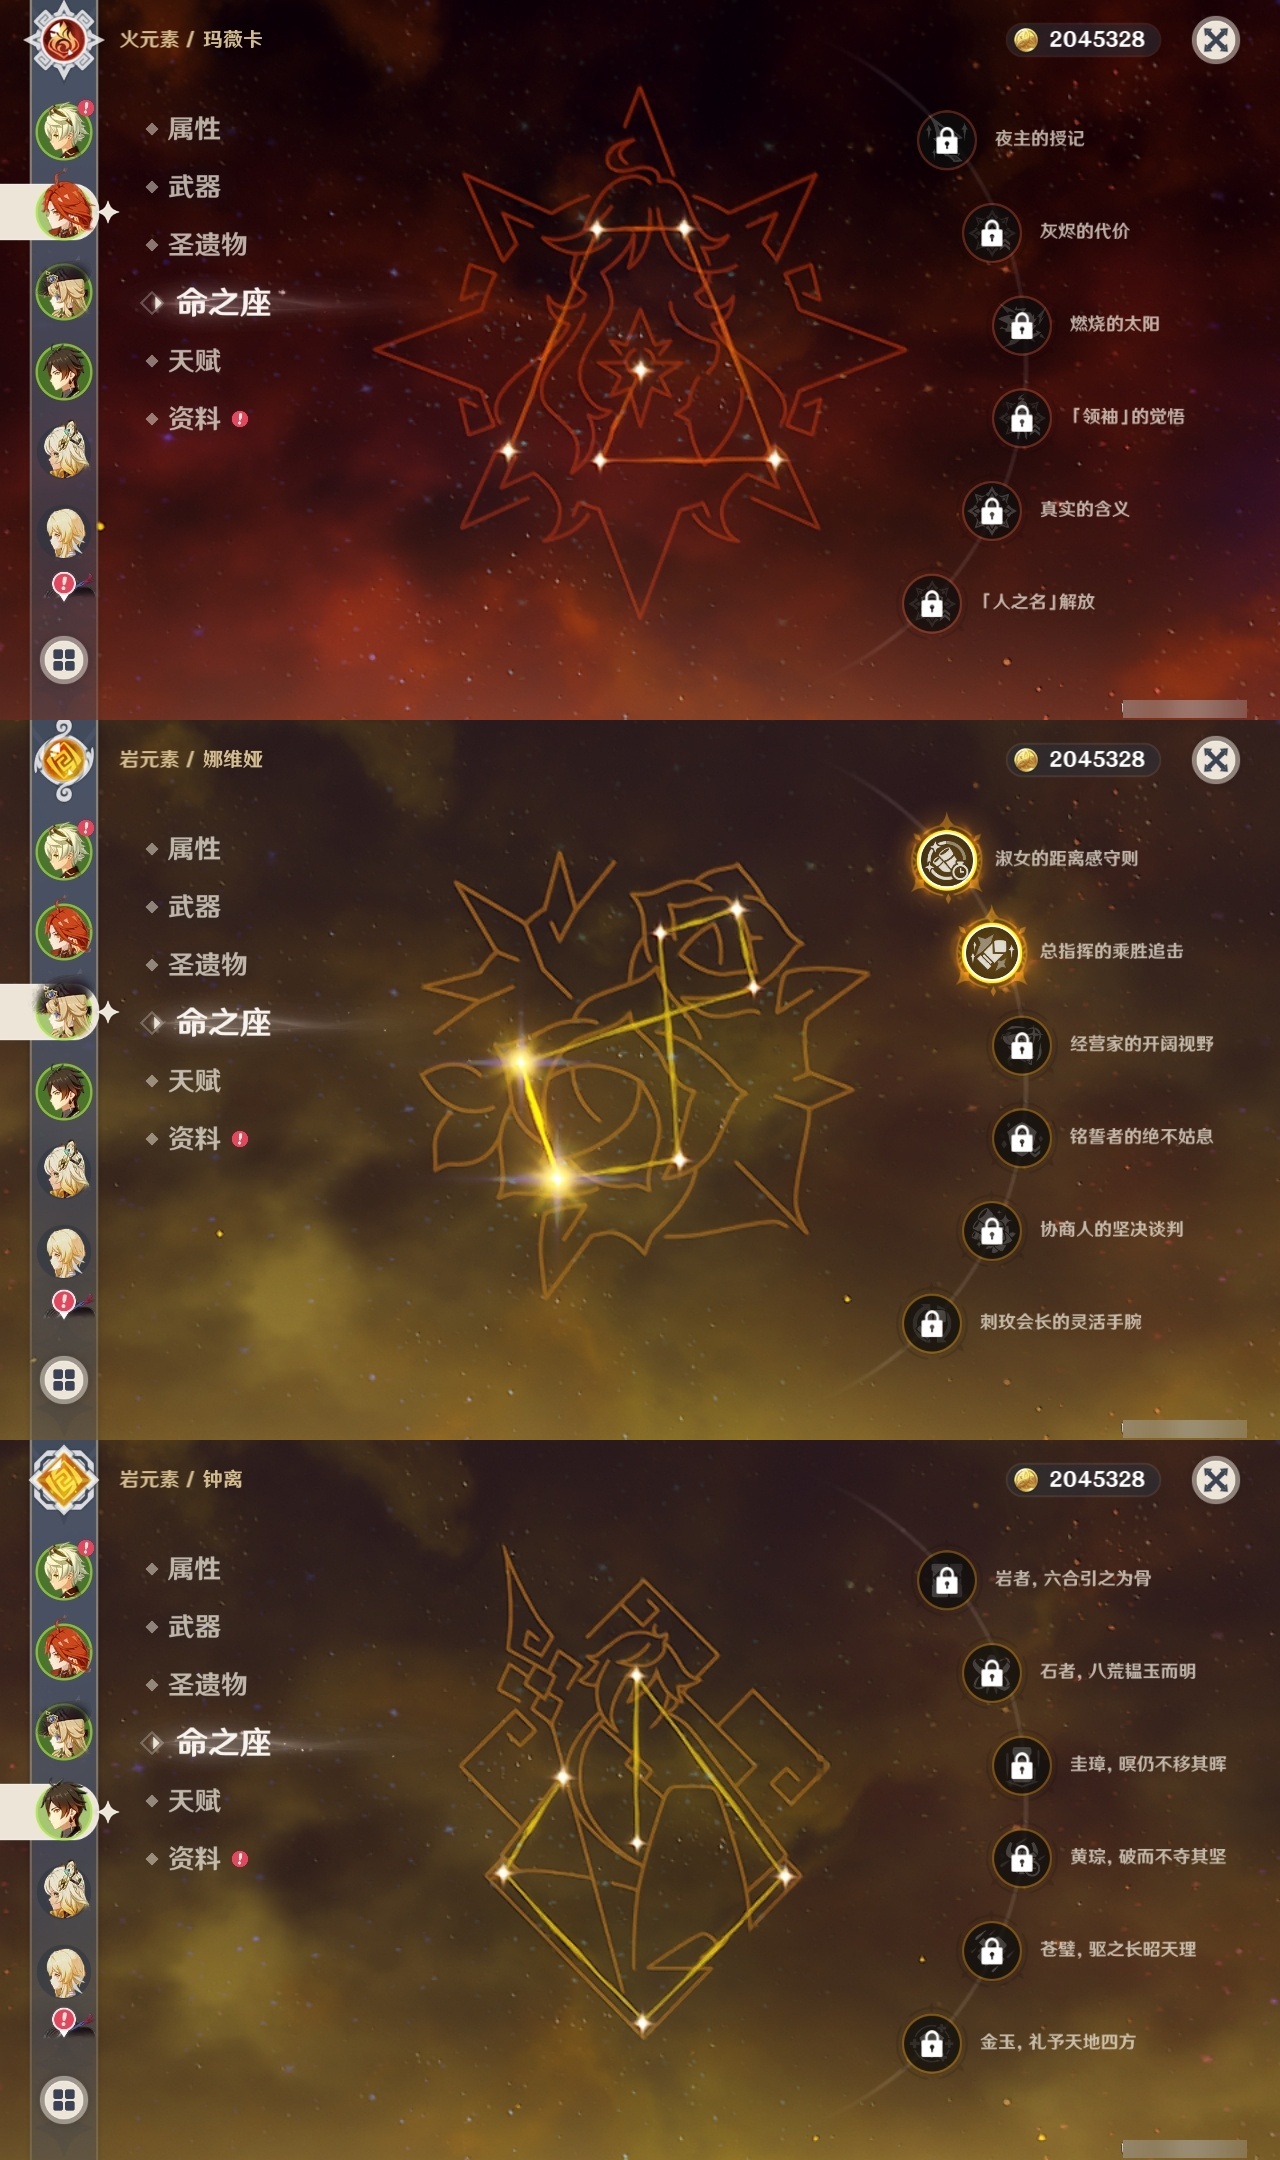The image size is (1280, 2160).
Task: Click the 协商人的坚决谈判 constellation label
Action: (1111, 1229)
